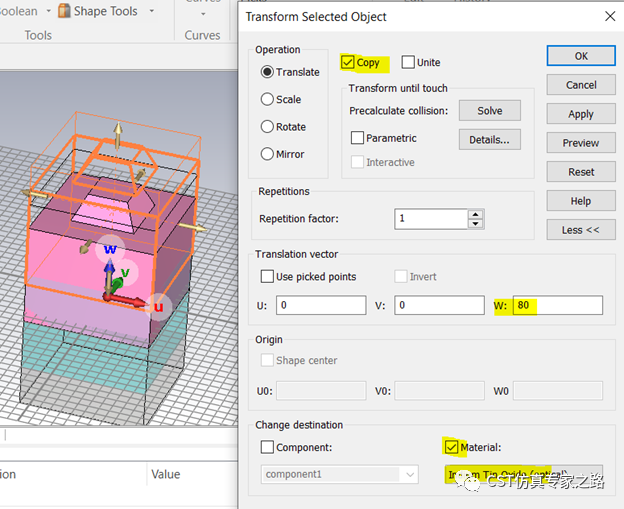Click the gold drag arrow on left side
The height and width of the screenshot is (509, 624).
click(x=35, y=194)
